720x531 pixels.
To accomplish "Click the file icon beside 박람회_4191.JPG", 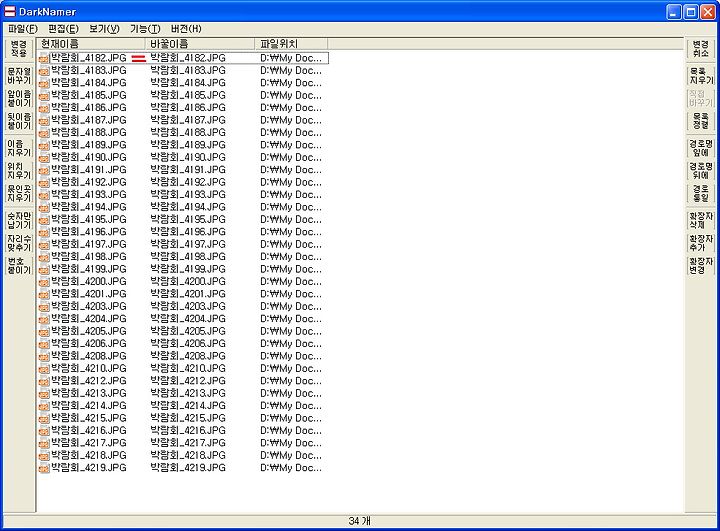I will pos(44,170).
